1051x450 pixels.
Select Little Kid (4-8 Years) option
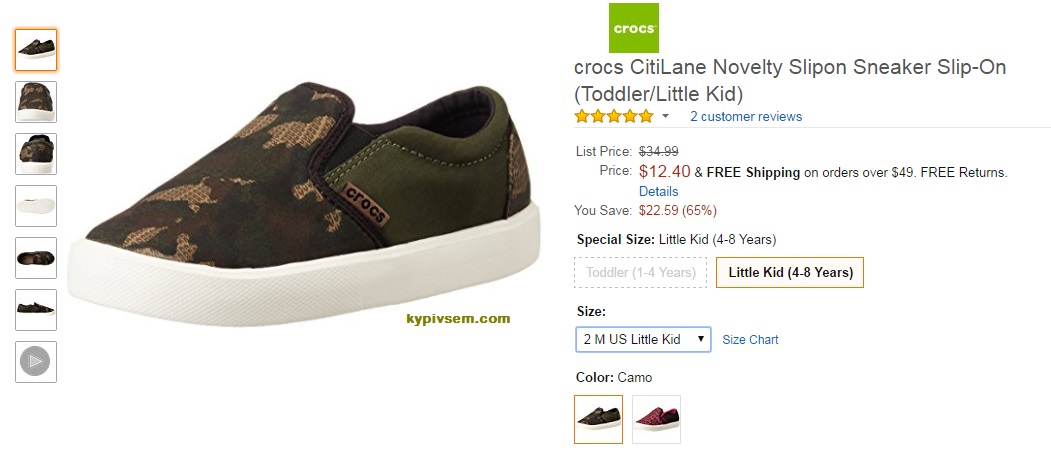pos(790,273)
